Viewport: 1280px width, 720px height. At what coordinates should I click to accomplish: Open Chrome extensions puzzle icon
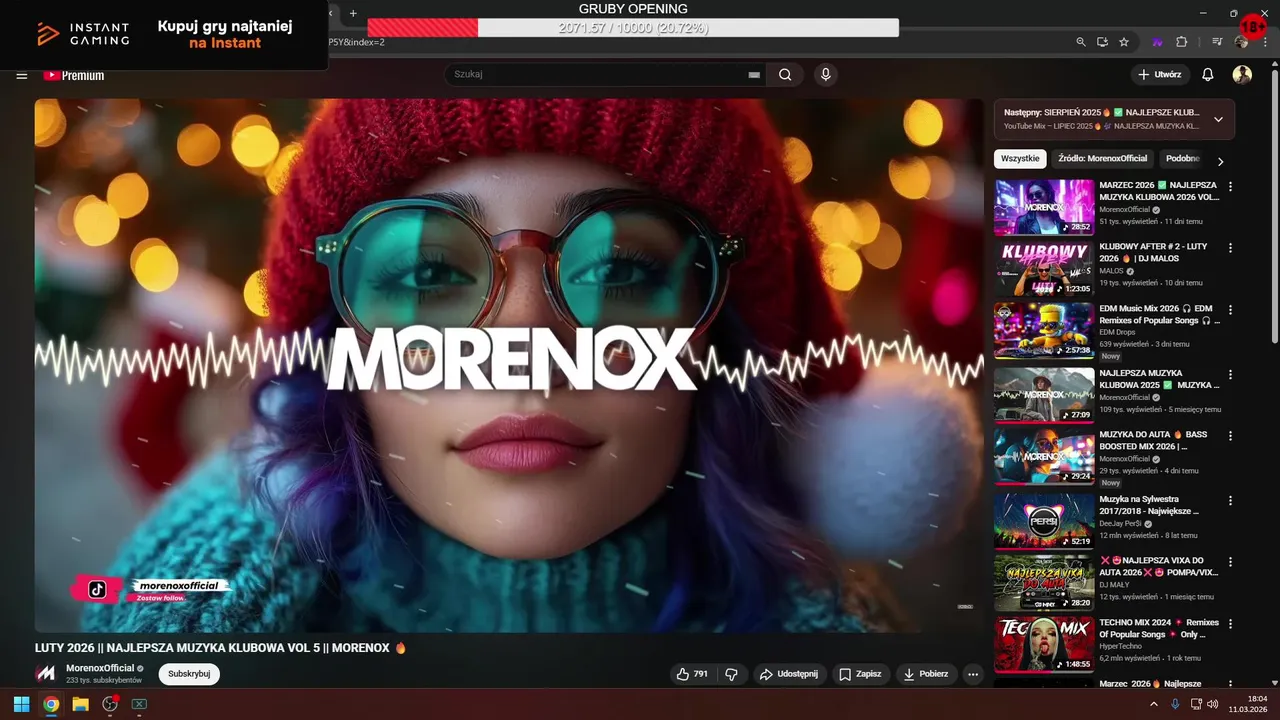1181,42
